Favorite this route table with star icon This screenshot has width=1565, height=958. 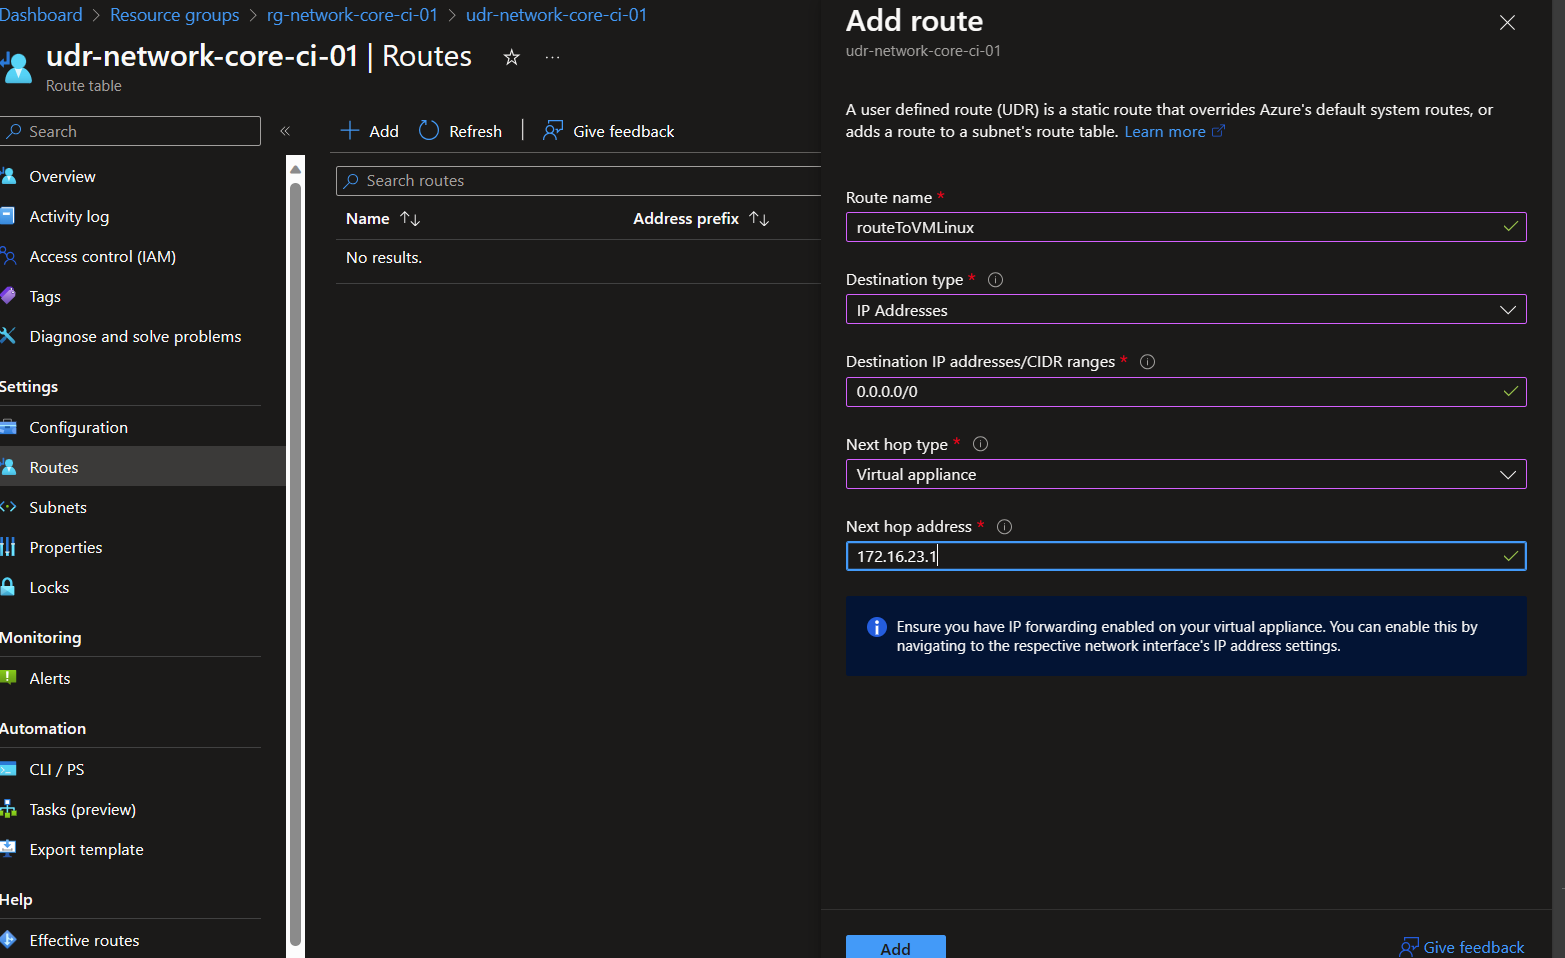tap(511, 57)
